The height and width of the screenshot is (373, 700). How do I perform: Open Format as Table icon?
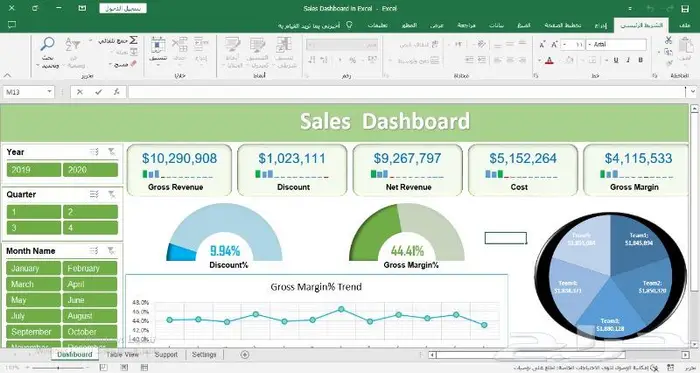click(x=258, y=46)
